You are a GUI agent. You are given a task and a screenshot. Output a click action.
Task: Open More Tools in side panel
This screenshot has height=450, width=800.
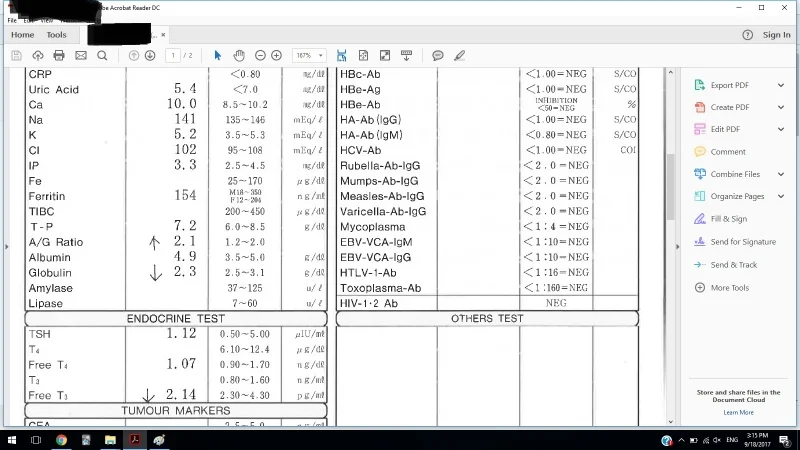(730, 287)
